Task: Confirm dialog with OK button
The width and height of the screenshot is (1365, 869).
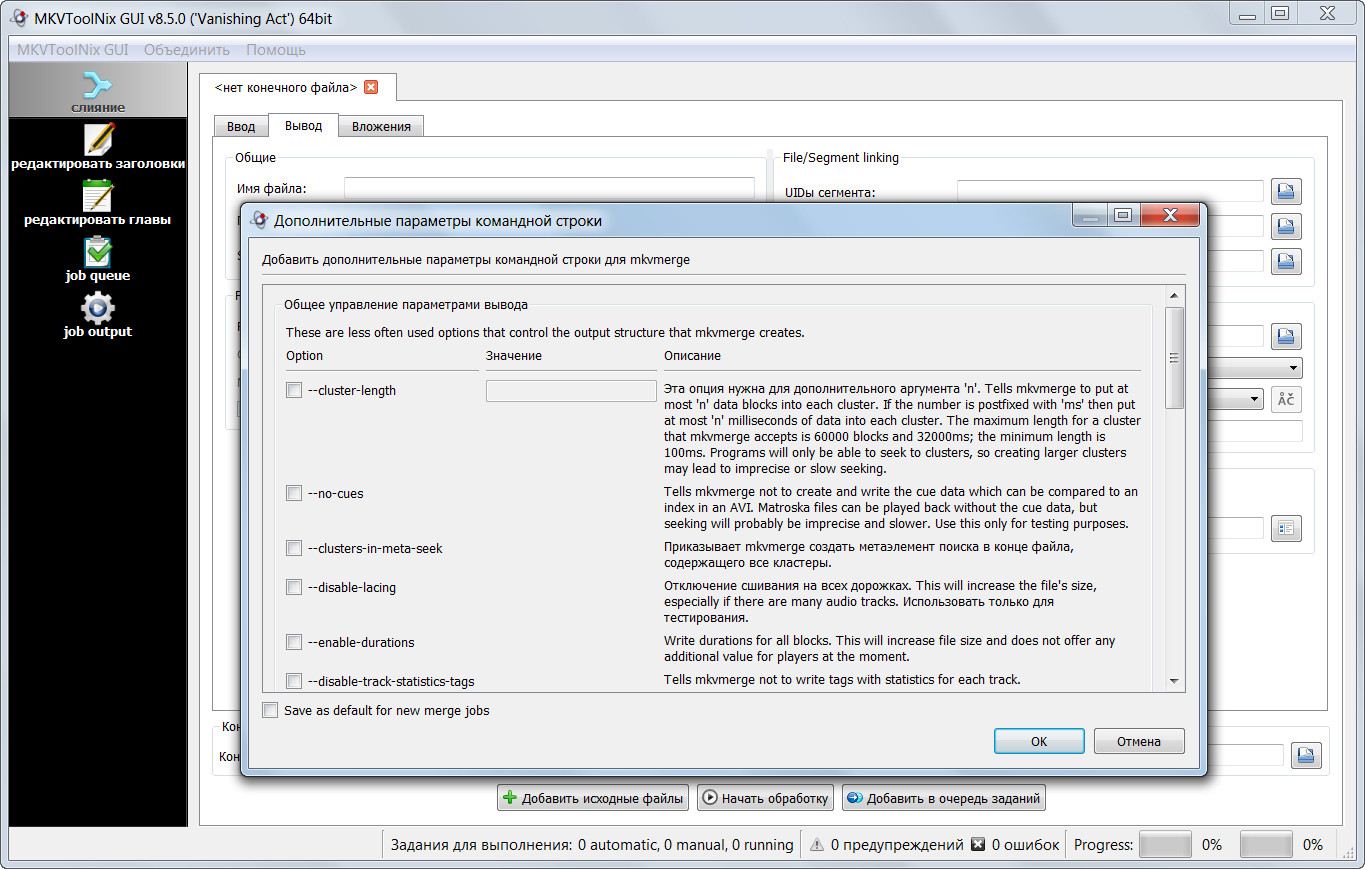Action: click(x=1039, y=741)
